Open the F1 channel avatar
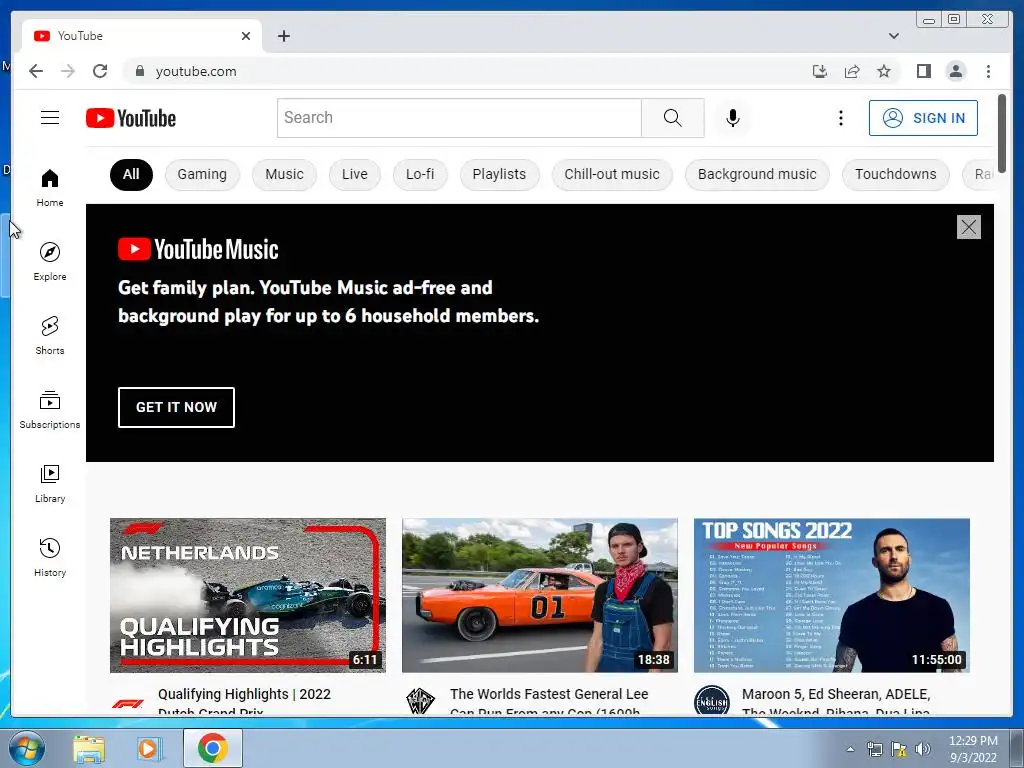 (128, 702)
